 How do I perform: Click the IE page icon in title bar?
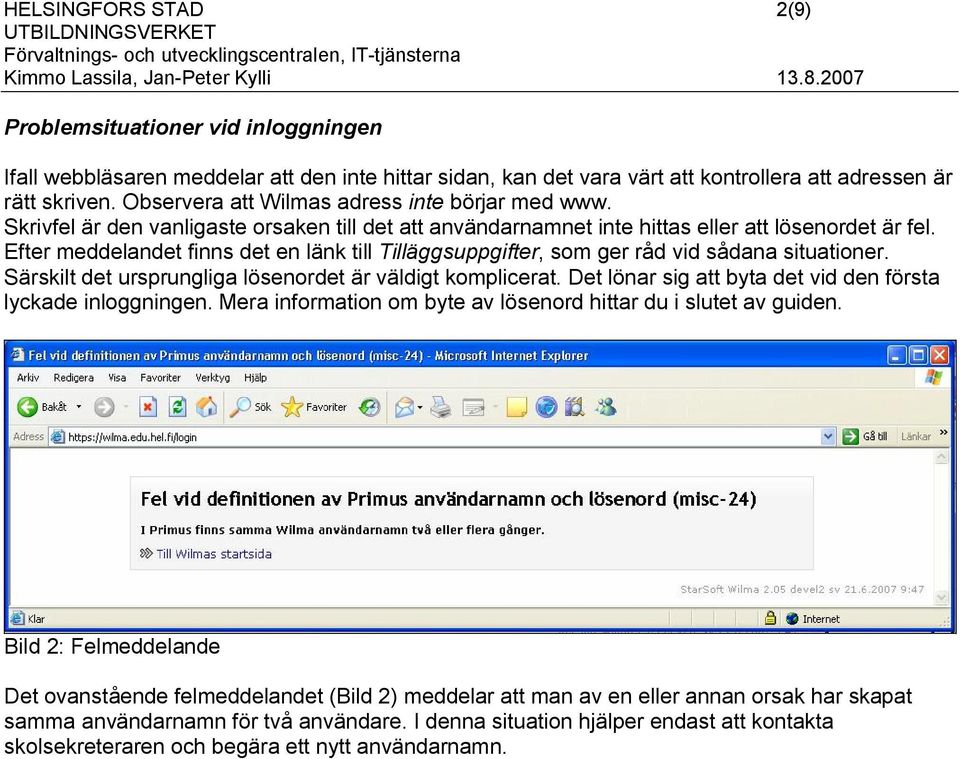click(x=18, y=355)
